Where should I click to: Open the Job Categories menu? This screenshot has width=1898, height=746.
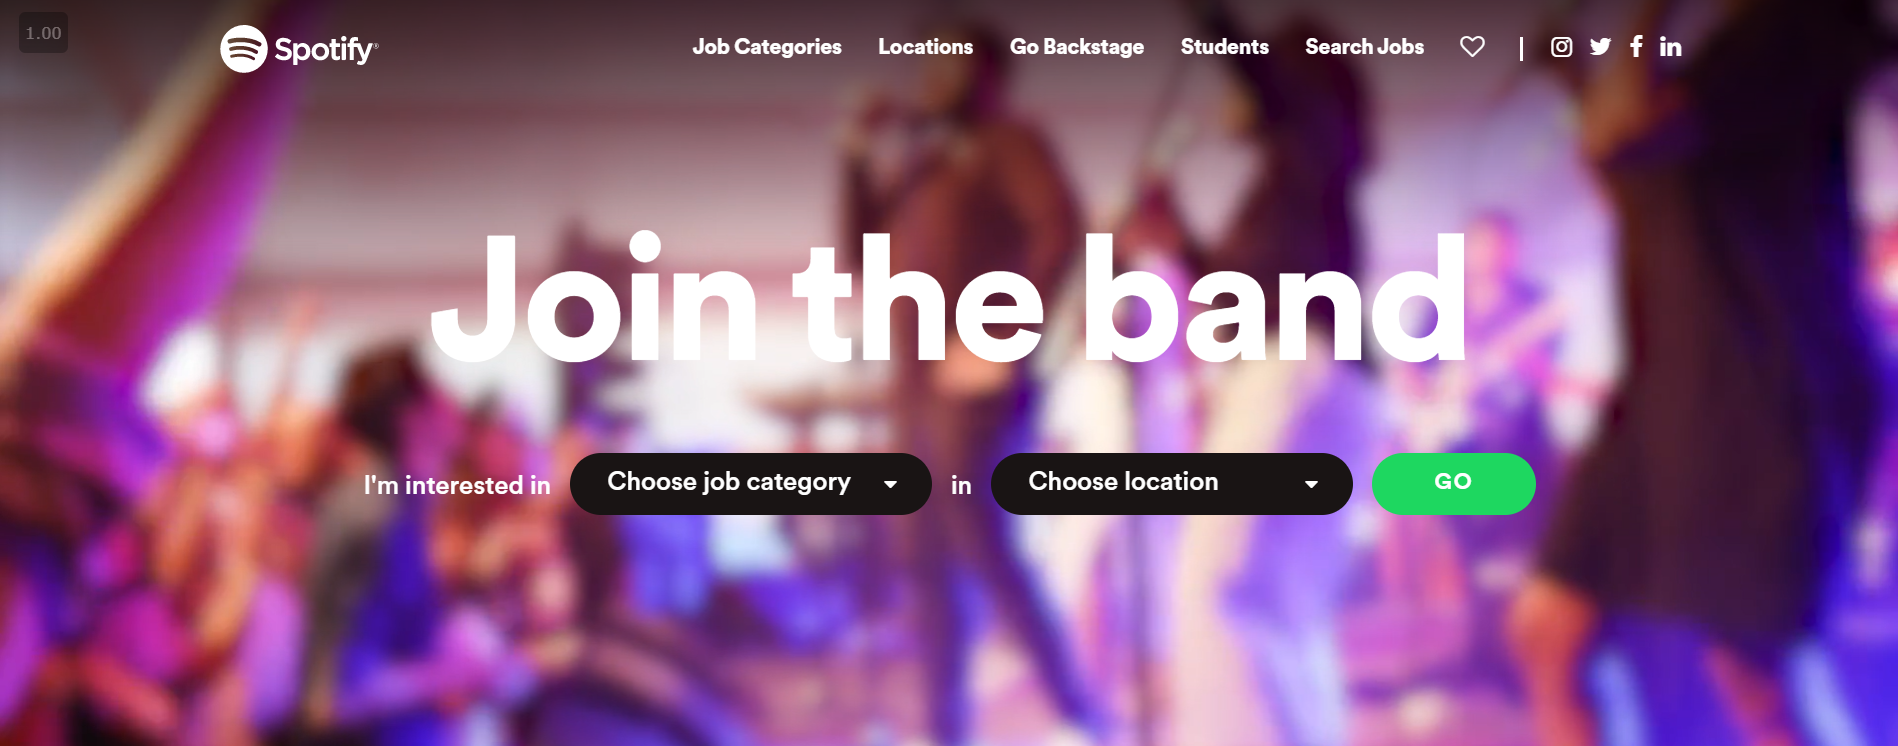click(x=767, y=47)
